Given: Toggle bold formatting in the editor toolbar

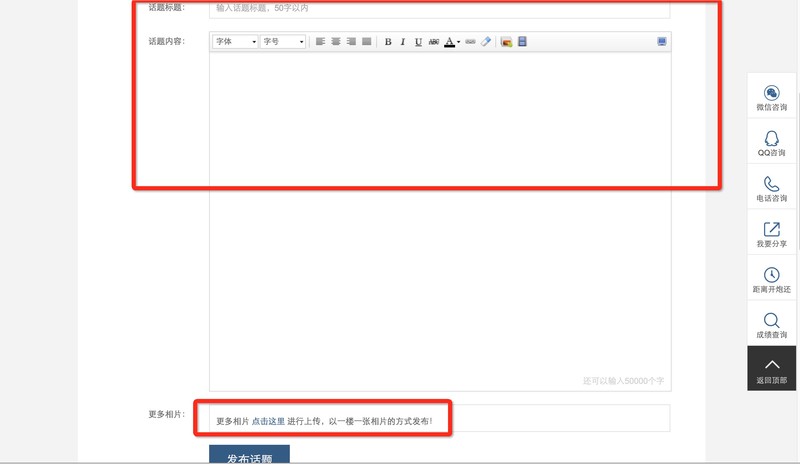Looking at the screenshot, I should pos(388,42).
